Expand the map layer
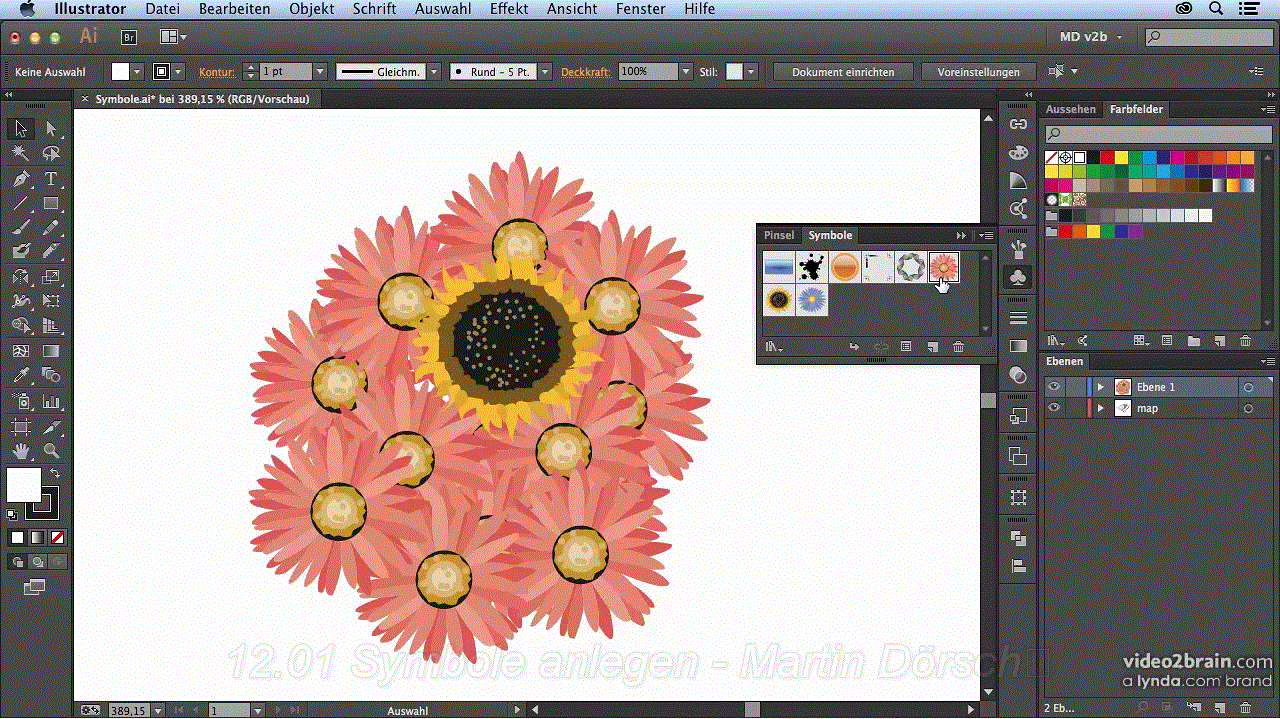This screenshot has height=719, width=1280. tap(1101, 408)
